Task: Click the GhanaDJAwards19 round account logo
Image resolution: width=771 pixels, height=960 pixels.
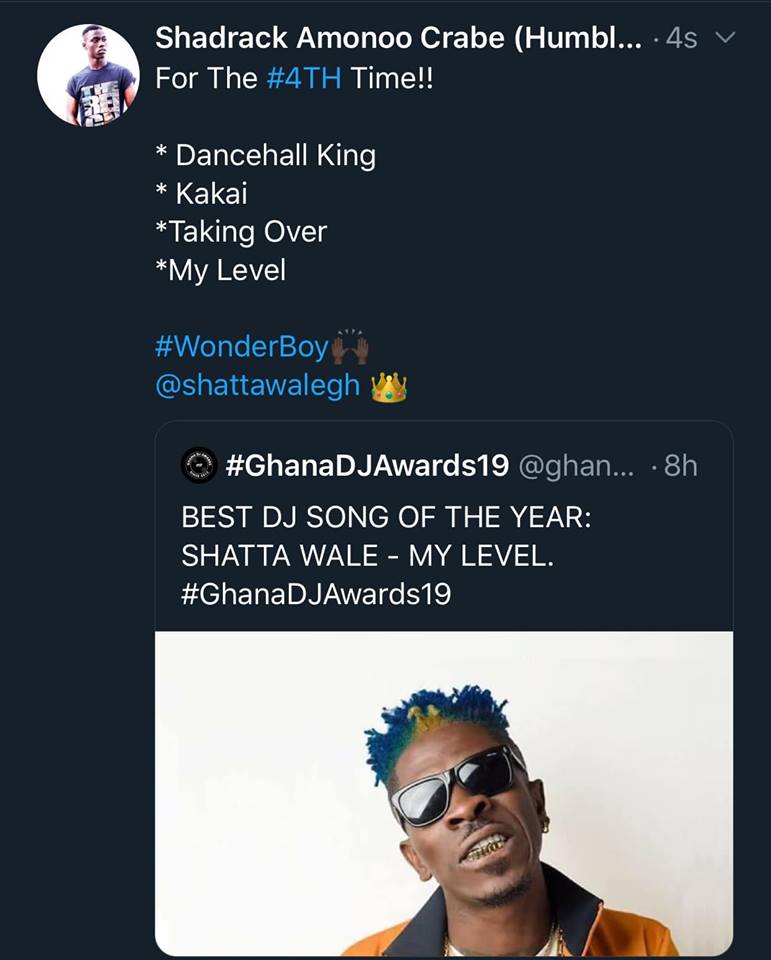Action: click(199, 464)
